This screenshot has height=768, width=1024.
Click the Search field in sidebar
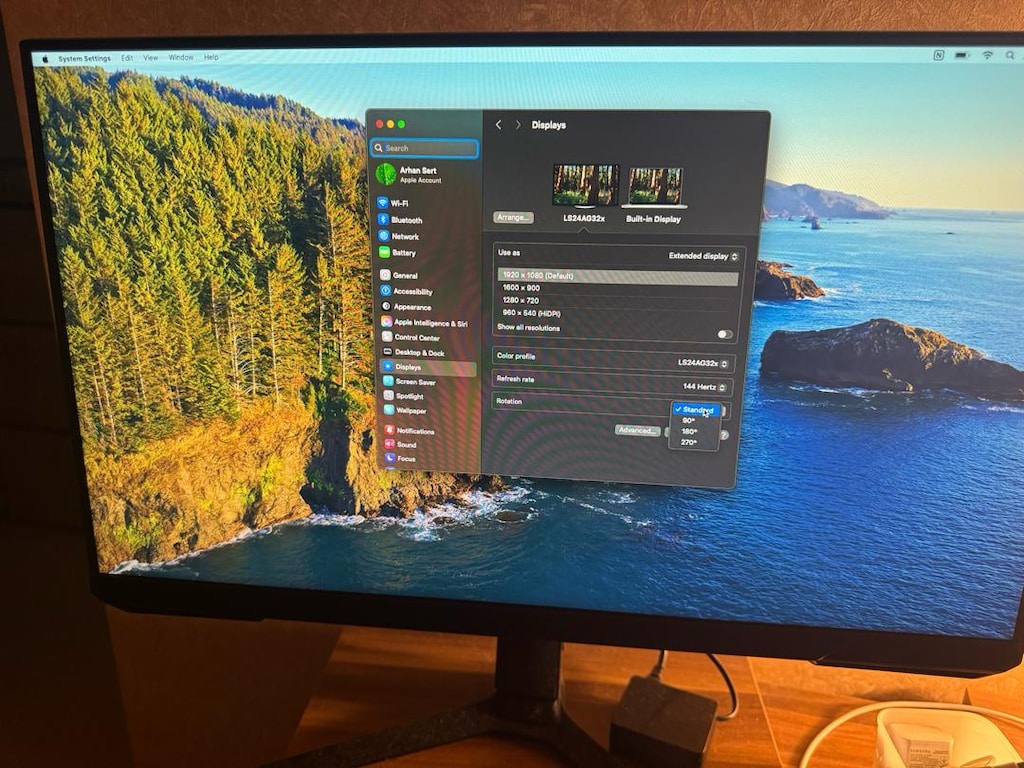pos(424,148)
